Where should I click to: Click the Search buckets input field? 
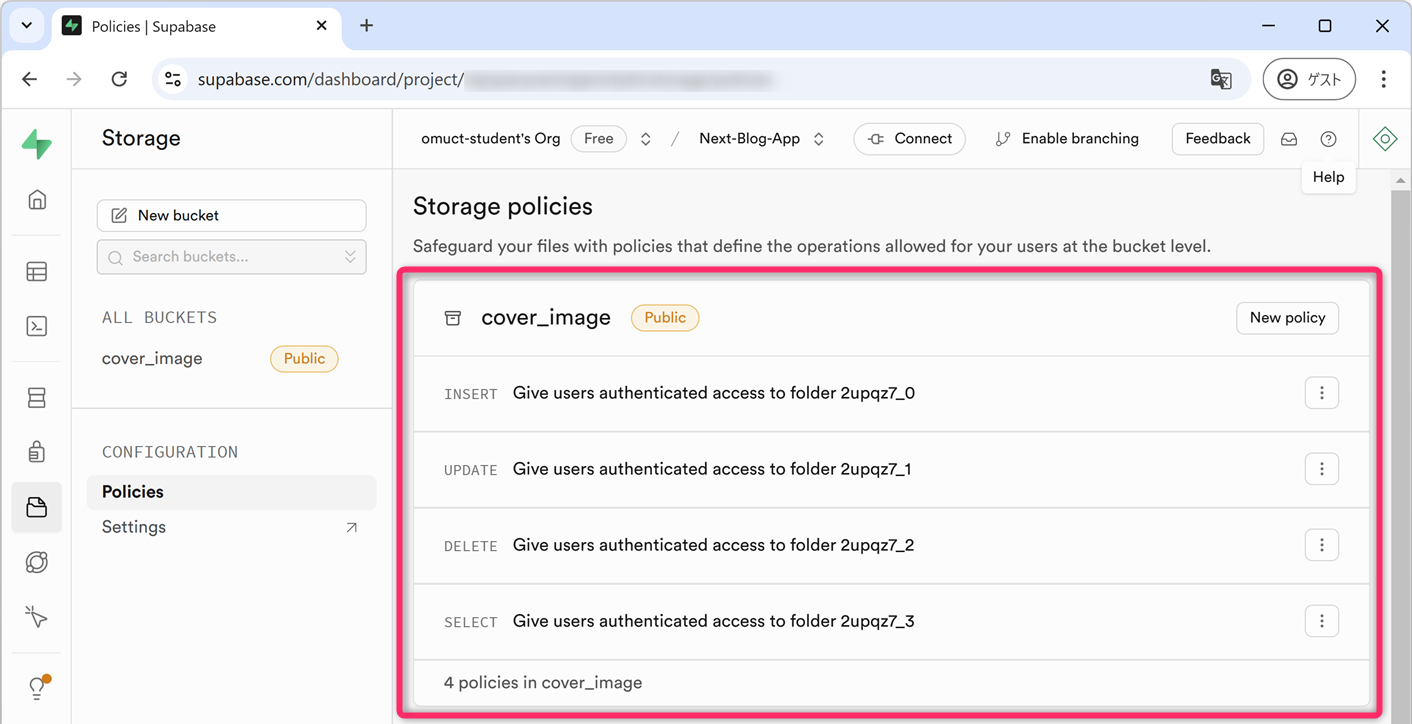coord(231,257)
